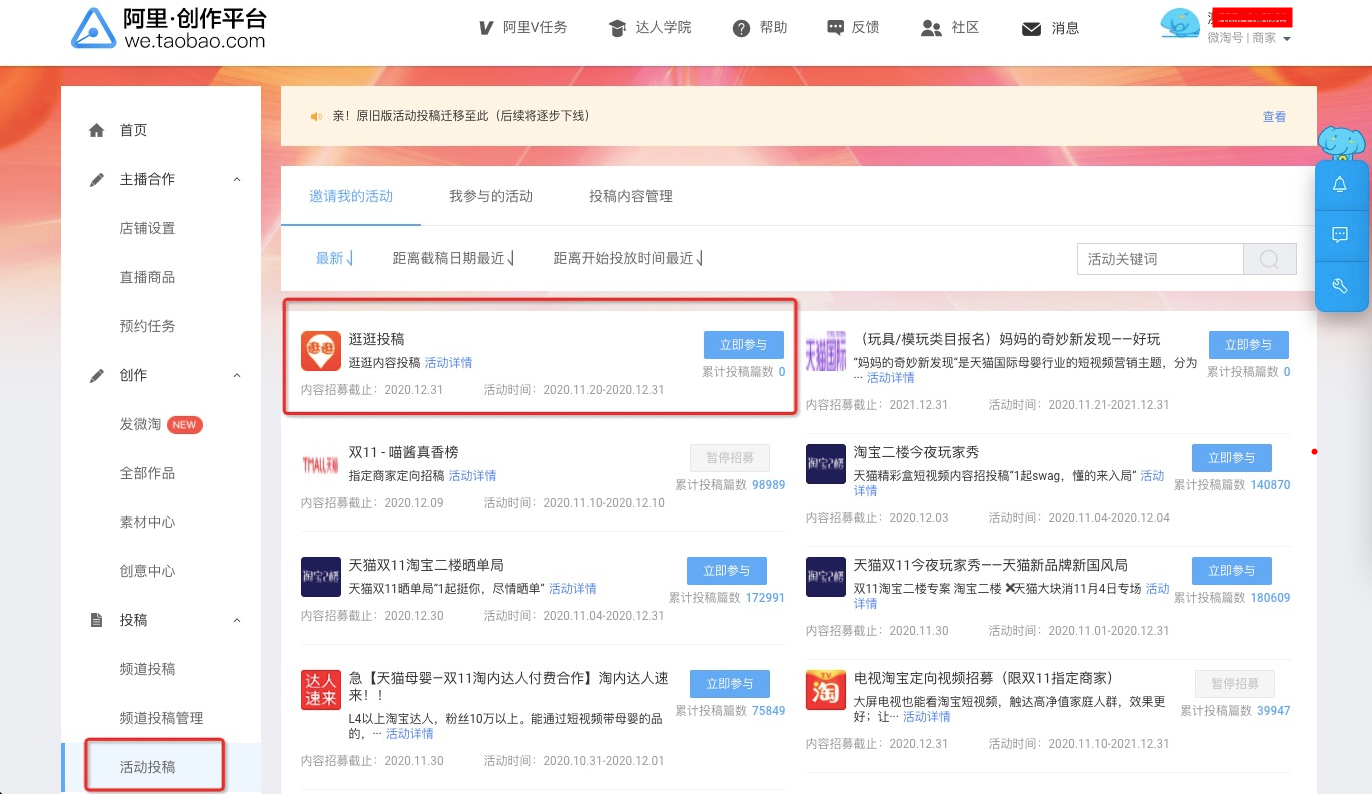Collapse the 创作 section chevron

coord(237,375)
